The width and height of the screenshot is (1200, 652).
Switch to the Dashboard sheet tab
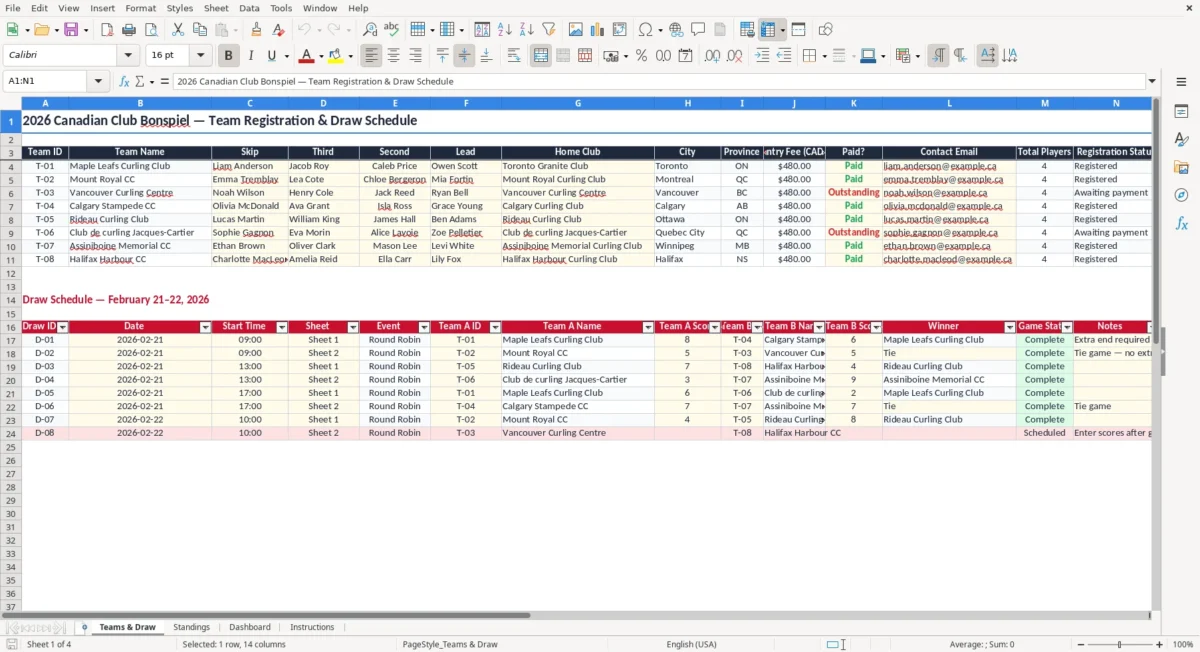click(250, 627)
